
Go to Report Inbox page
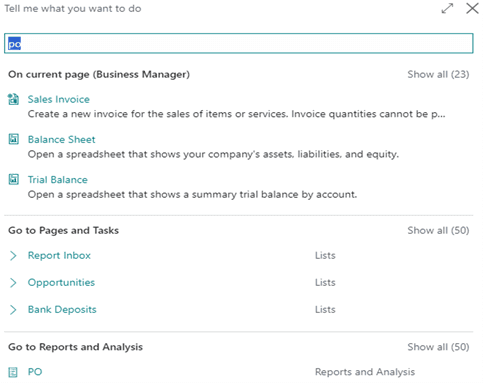point(59,255)
